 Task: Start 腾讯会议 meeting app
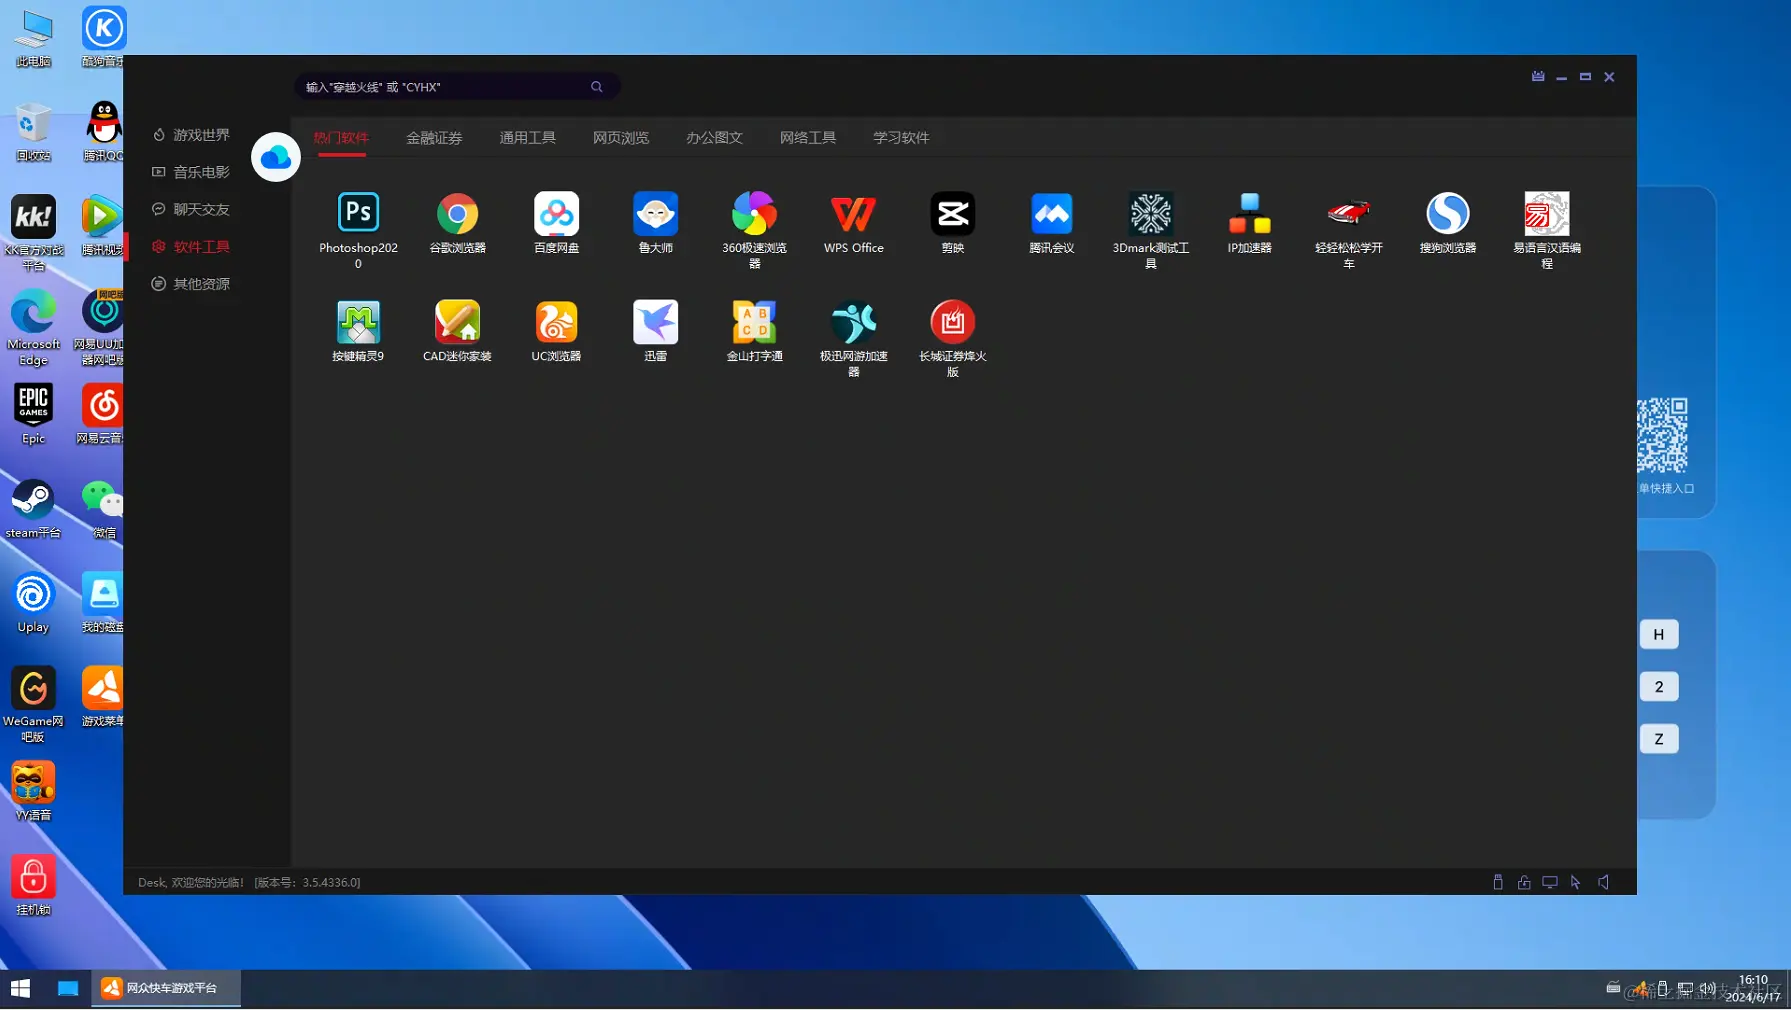(1051, 213)
